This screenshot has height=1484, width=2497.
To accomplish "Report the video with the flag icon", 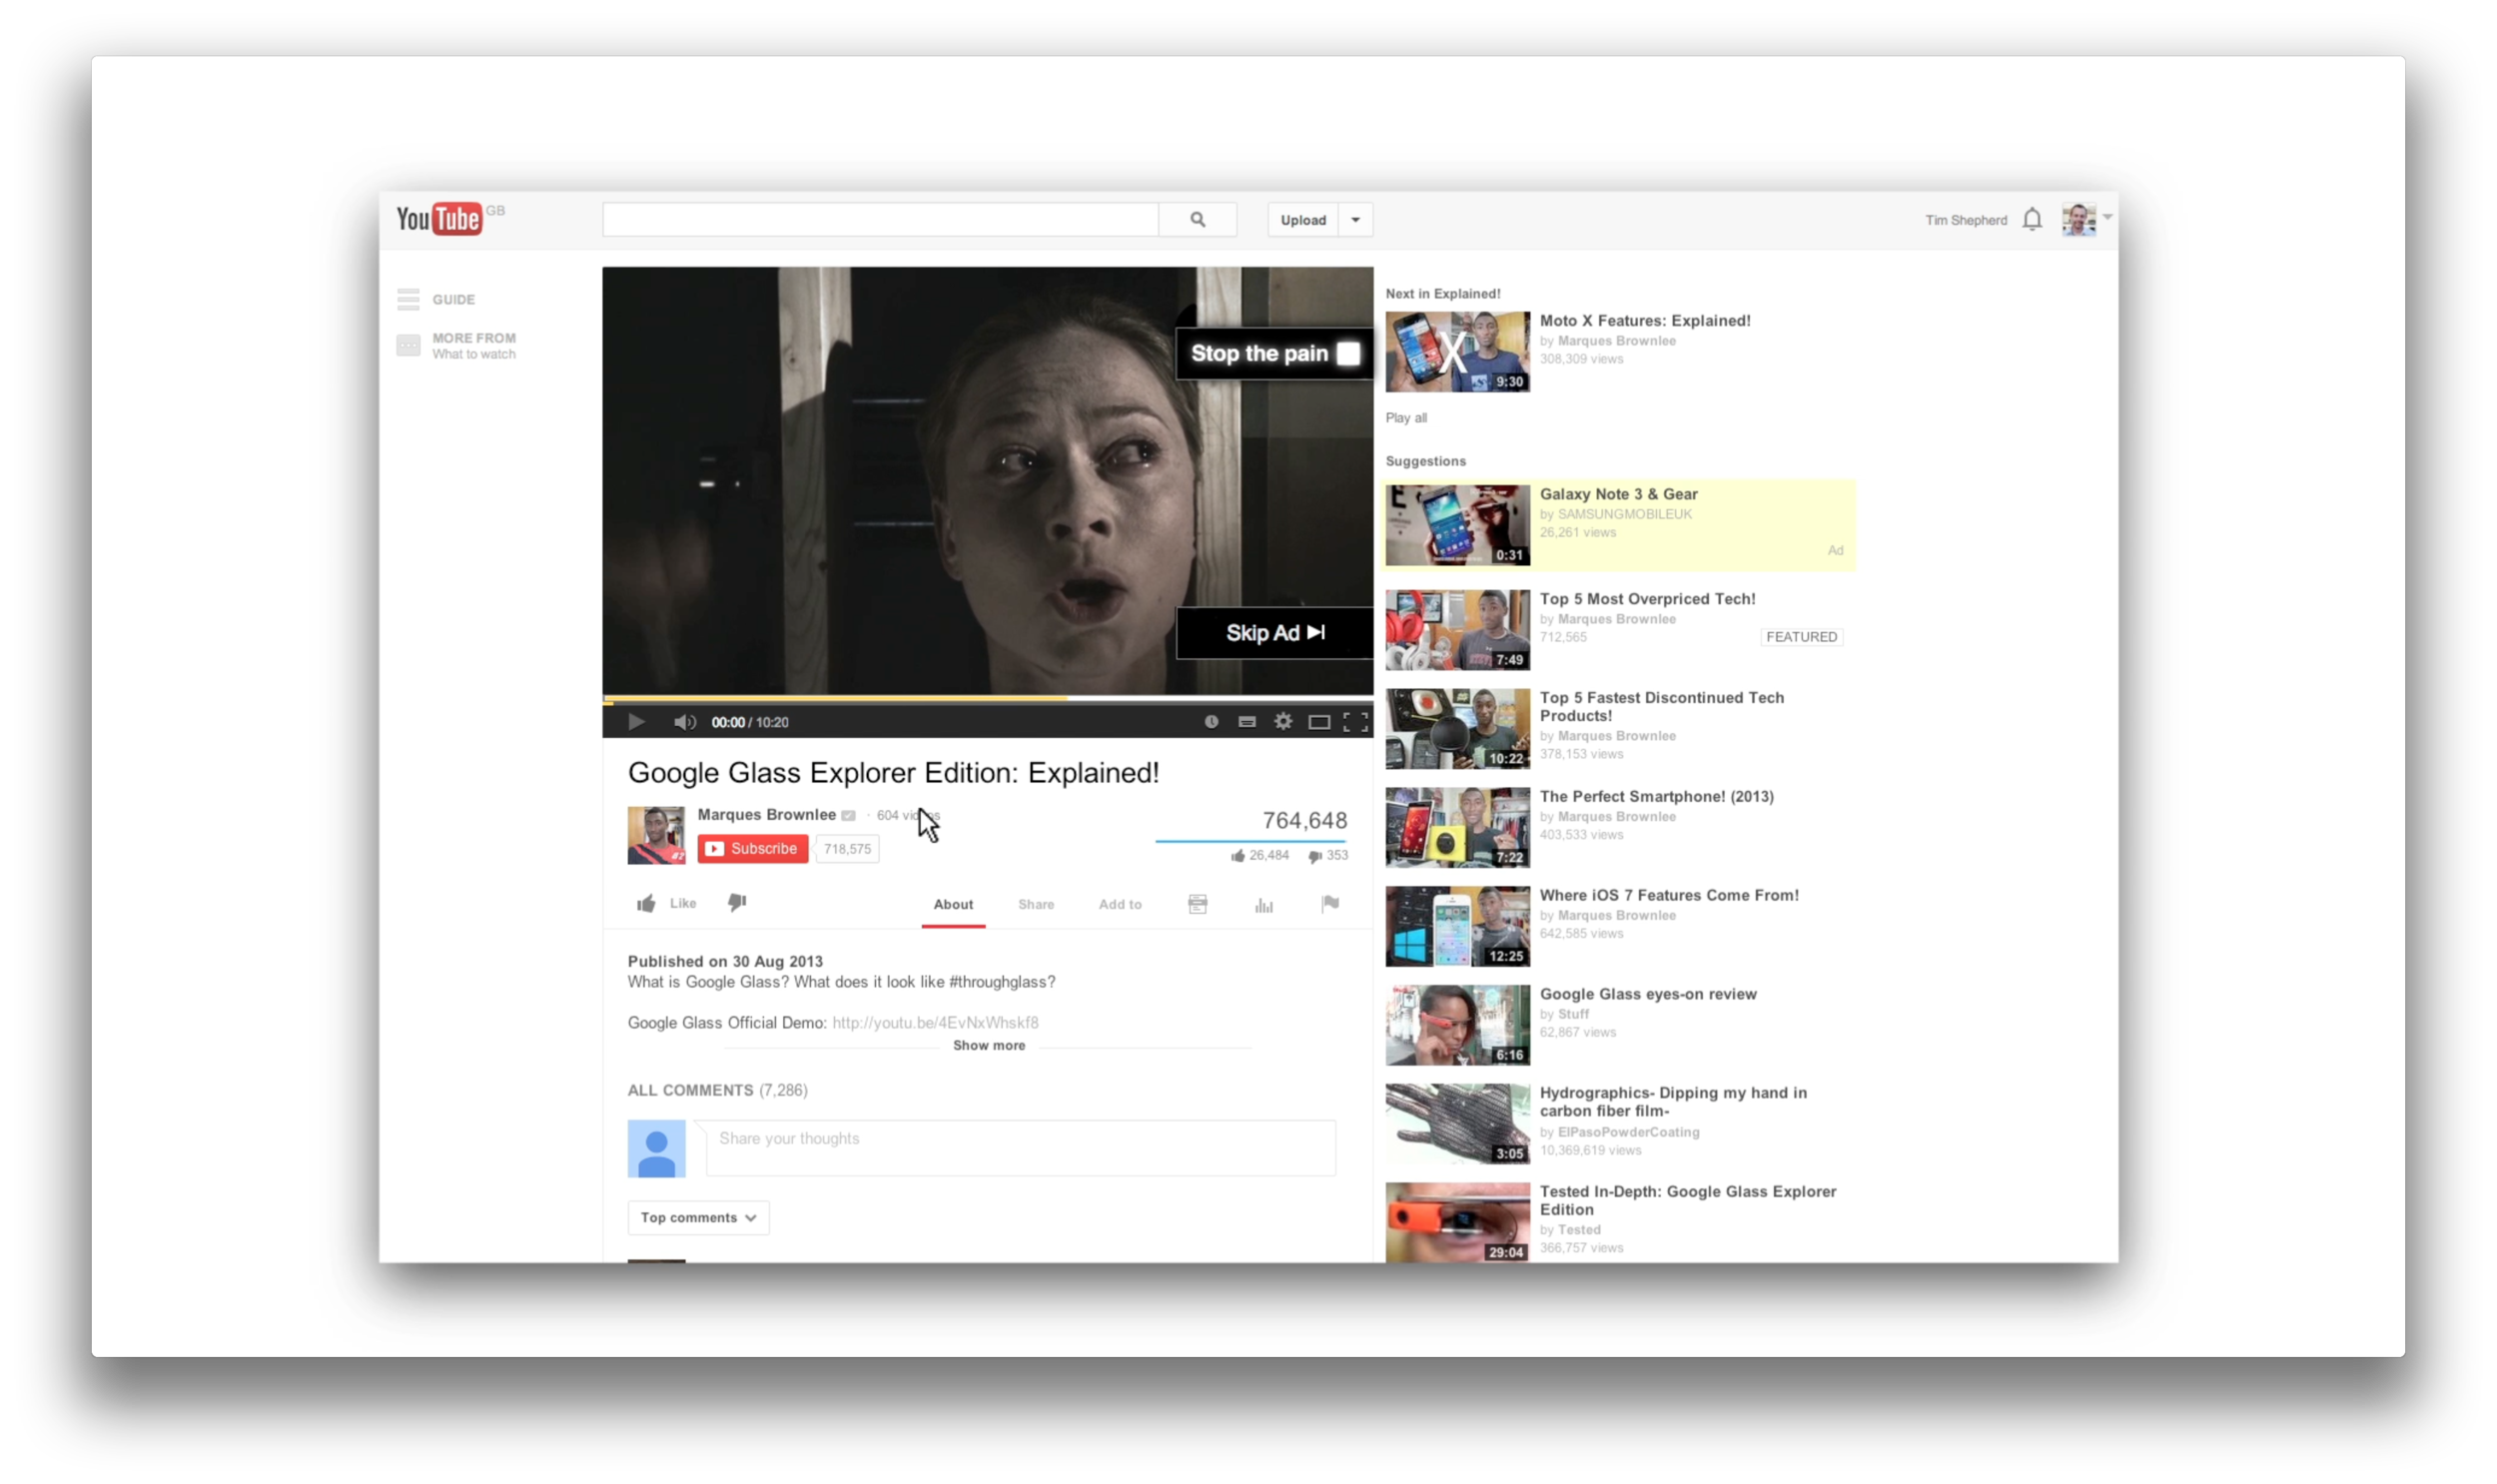I will 1329,904.
